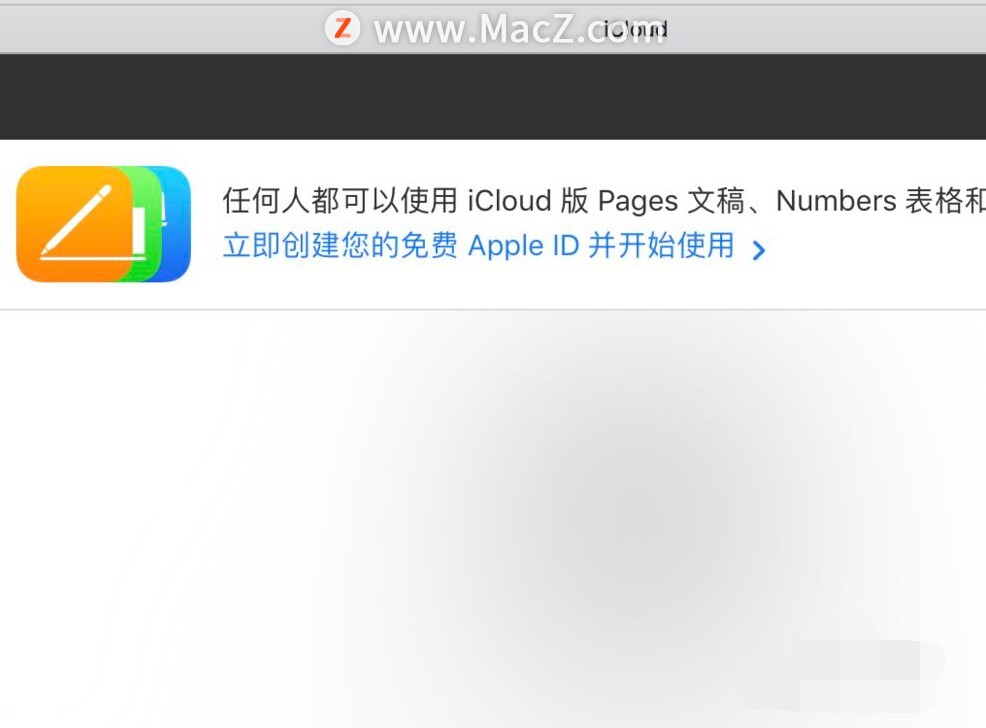Click the green Numbers icon behind Pages
This screenshot has height=728, width=986.
pos(147,224)
